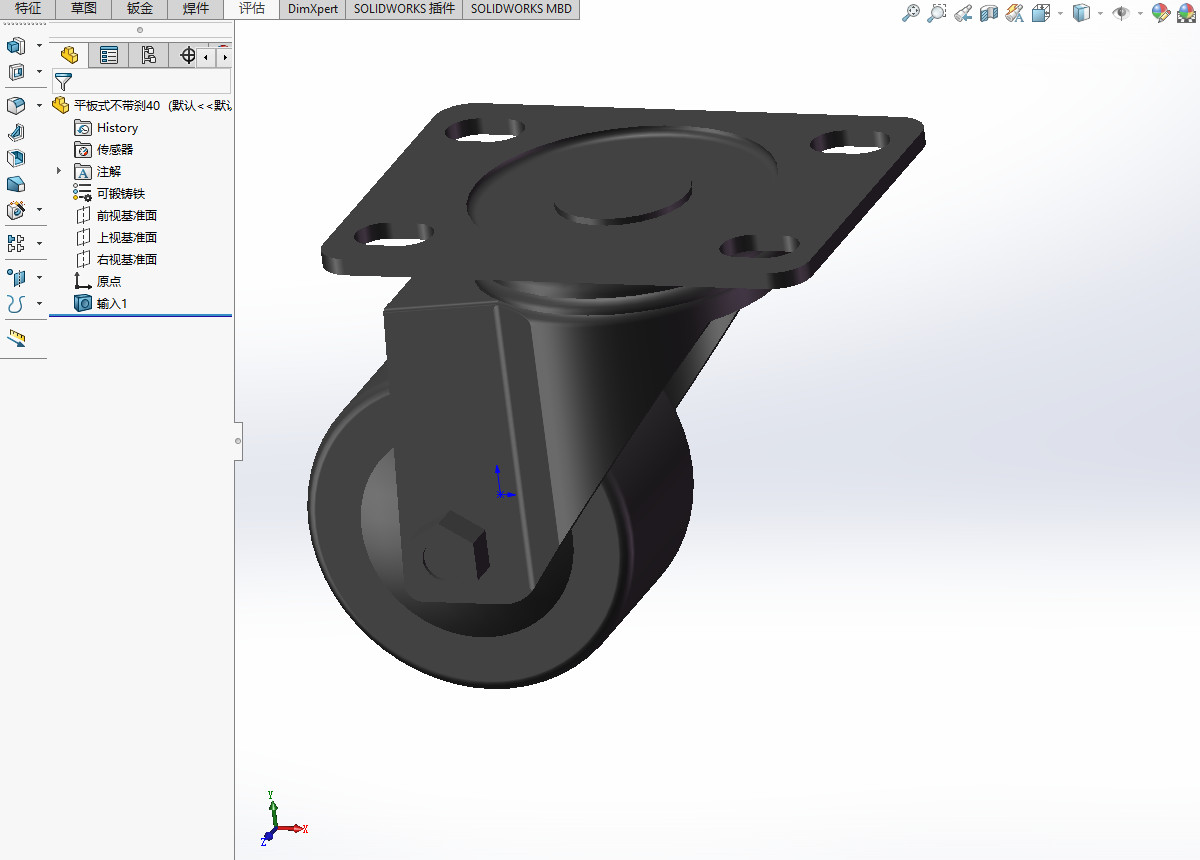The width and height of the screenshot is (1200, 860).
Task: Click the Linear Pattern tool icon
Action: point(16,244)
